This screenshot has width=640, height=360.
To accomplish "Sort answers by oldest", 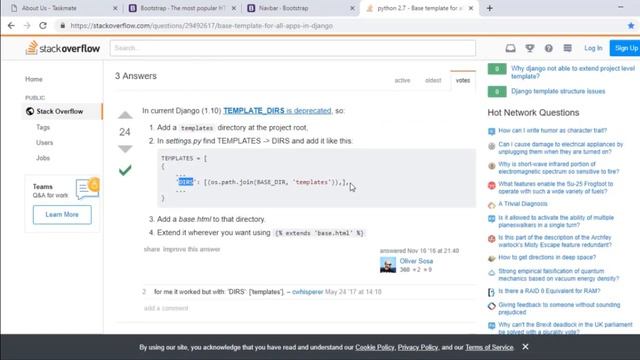I will pos(433,80).
